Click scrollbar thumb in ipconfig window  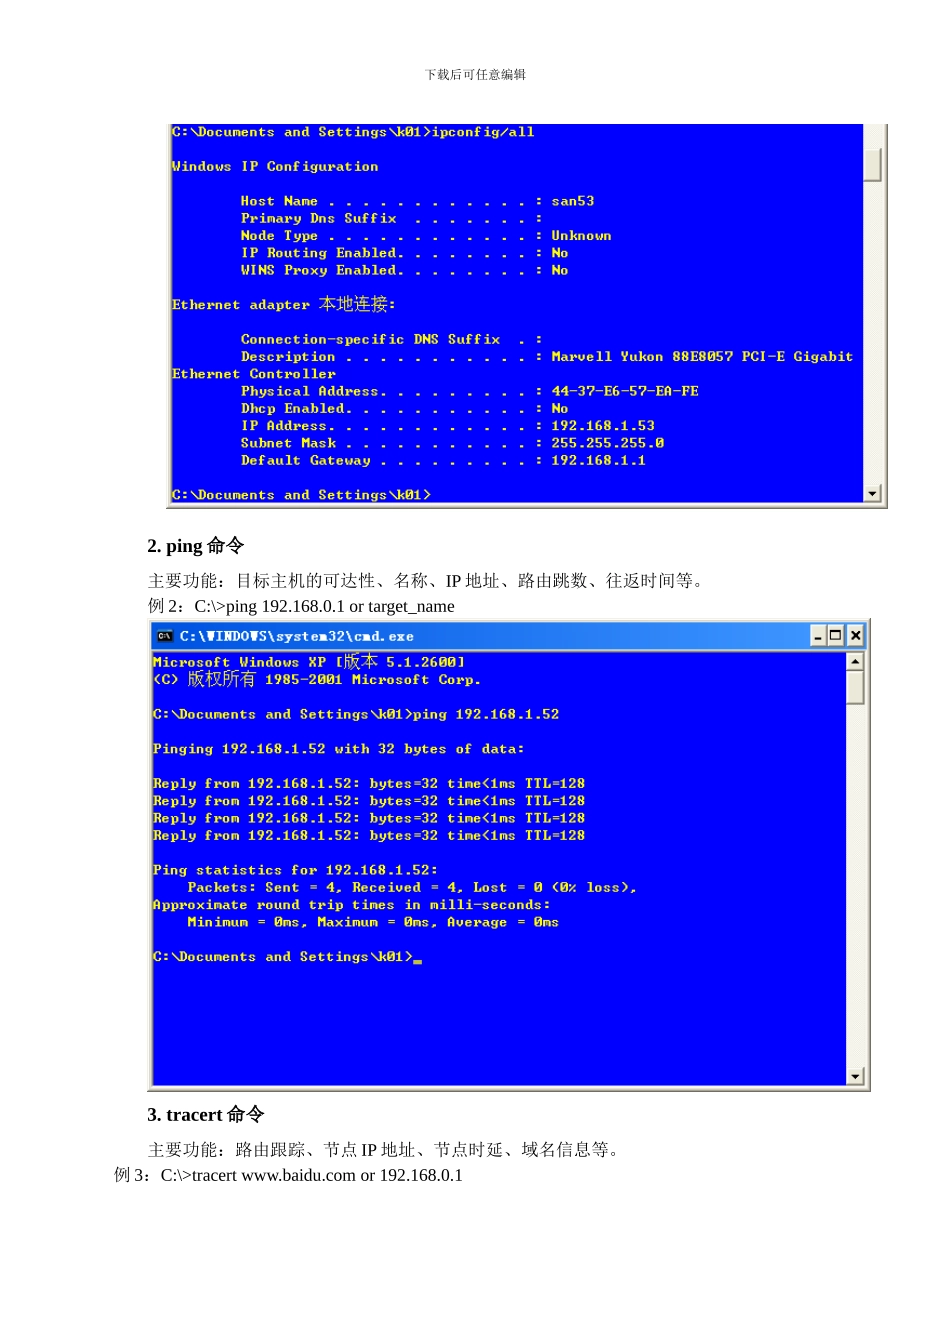pos(873,164)
